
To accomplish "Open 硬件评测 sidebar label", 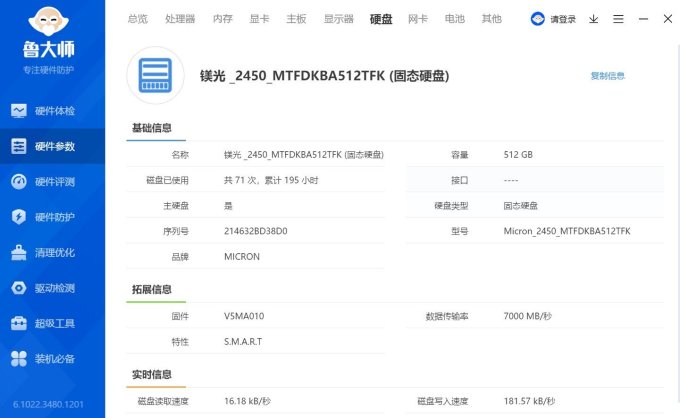I will [55, 182].
